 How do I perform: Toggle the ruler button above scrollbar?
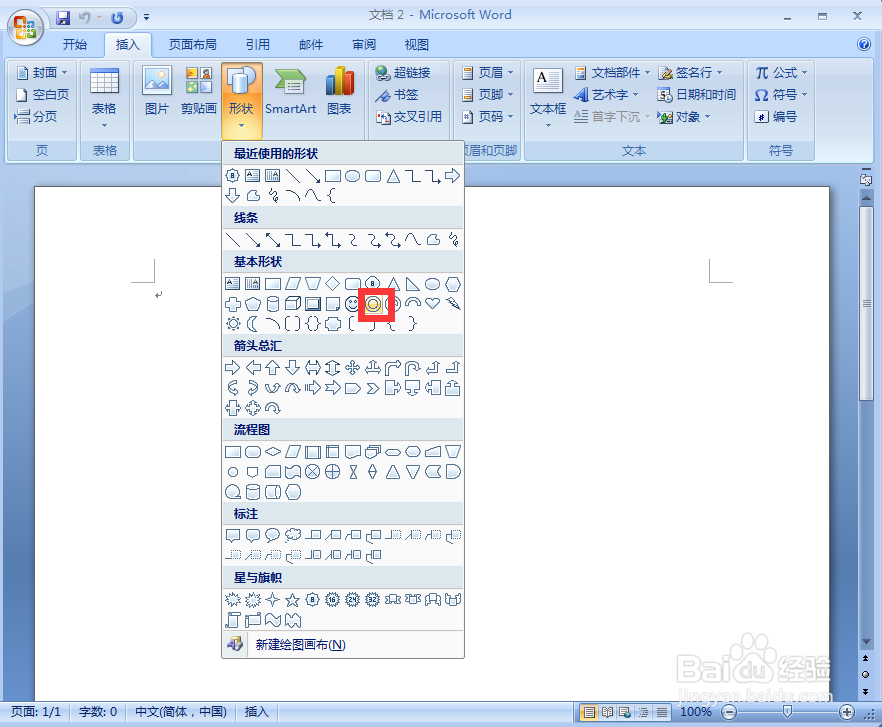866,179
